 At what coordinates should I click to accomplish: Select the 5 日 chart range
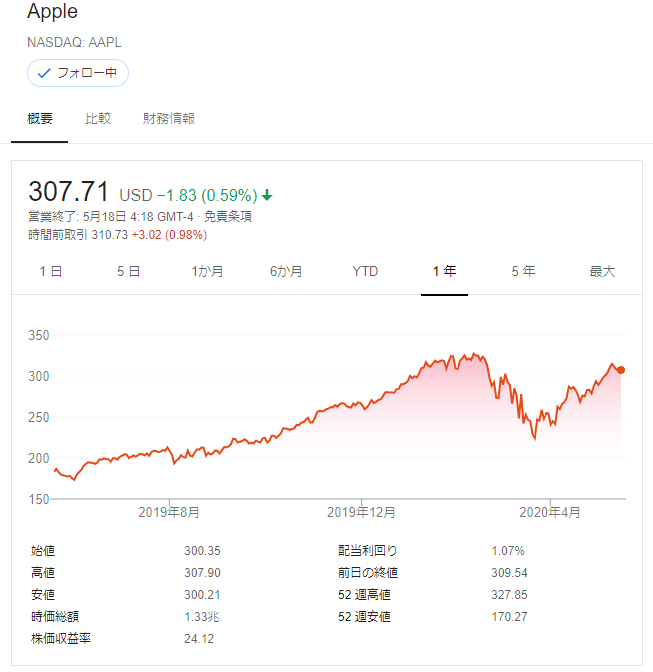pos(129,271)
